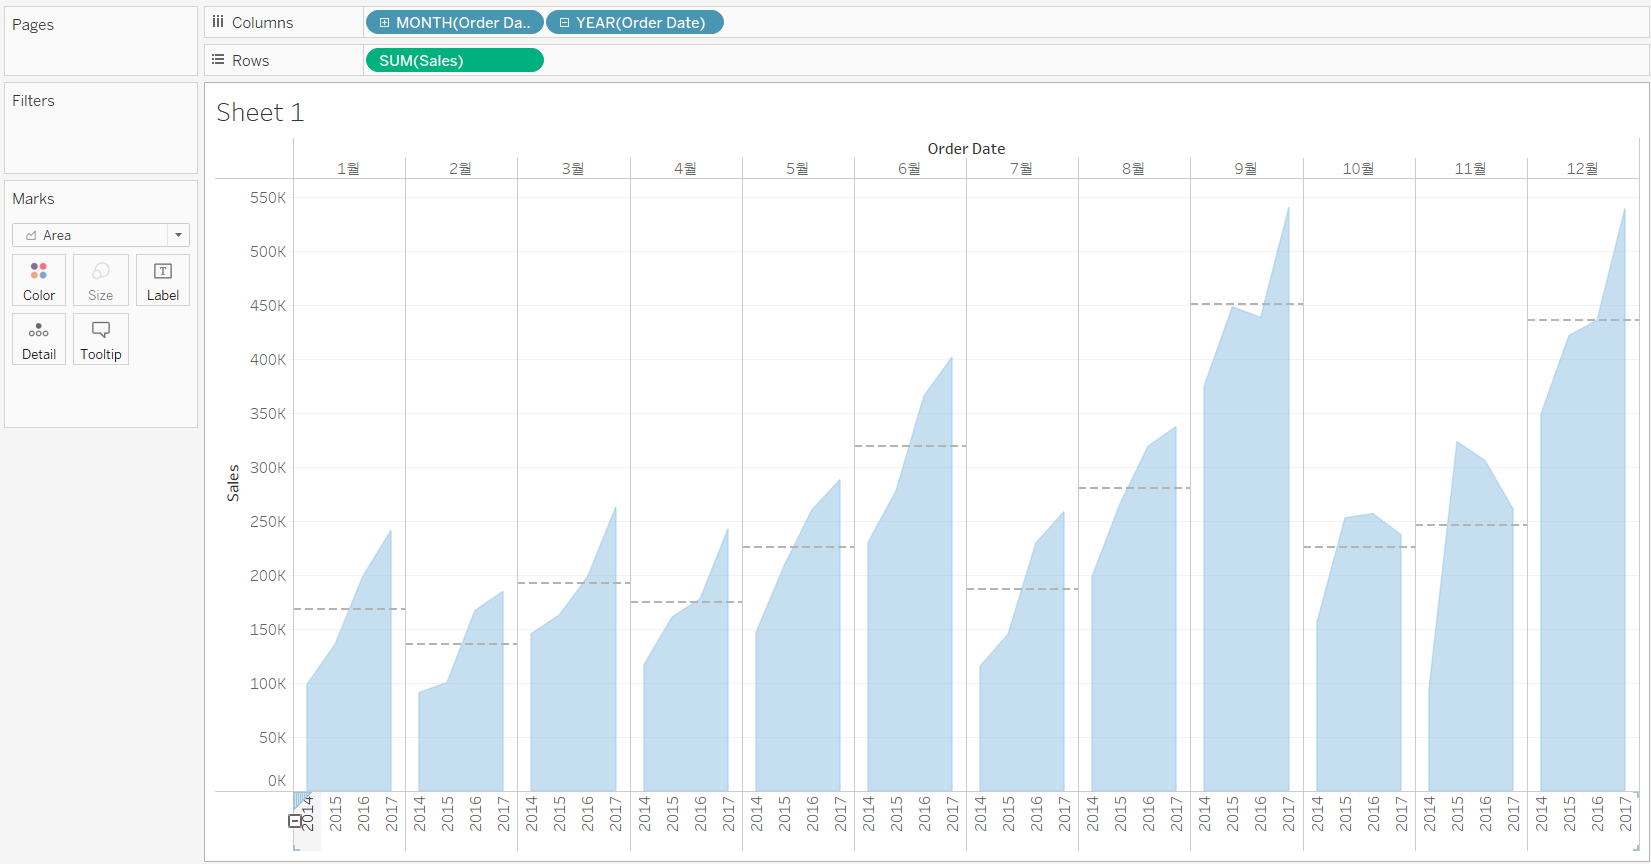Open the Size marks card

click(x=101, y=280)
